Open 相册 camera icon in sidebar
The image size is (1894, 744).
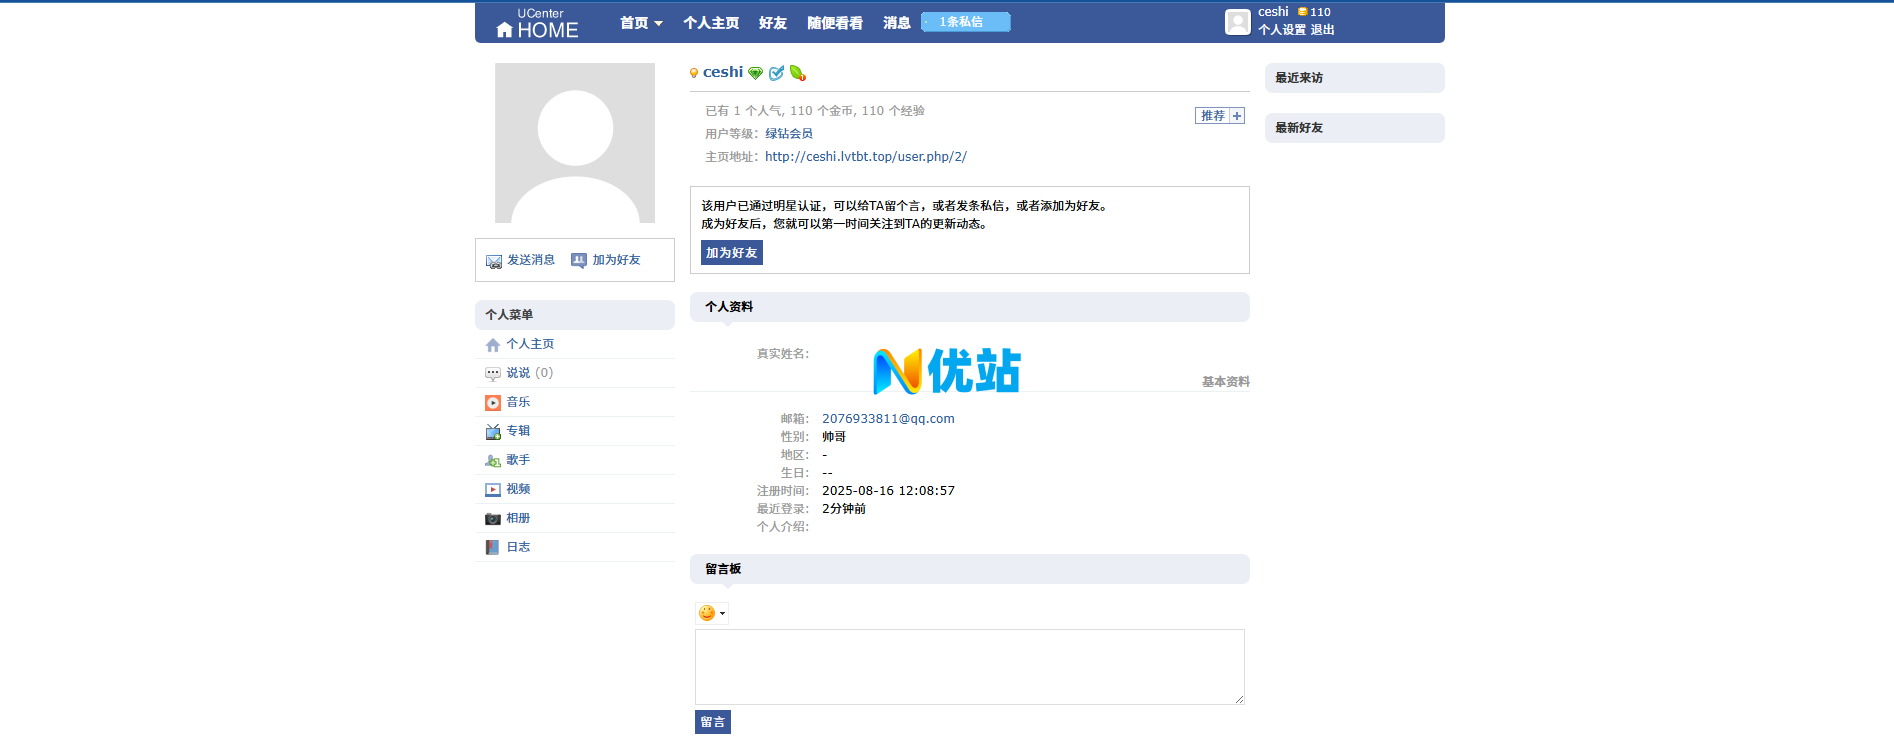pos(493,519)
